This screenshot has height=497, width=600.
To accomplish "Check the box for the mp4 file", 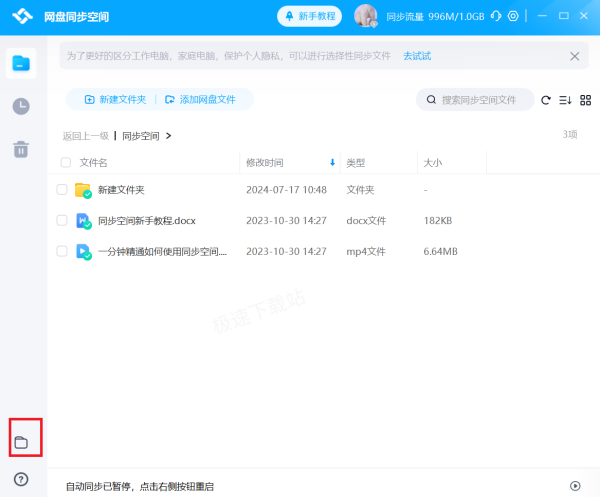I will (62, 251).
